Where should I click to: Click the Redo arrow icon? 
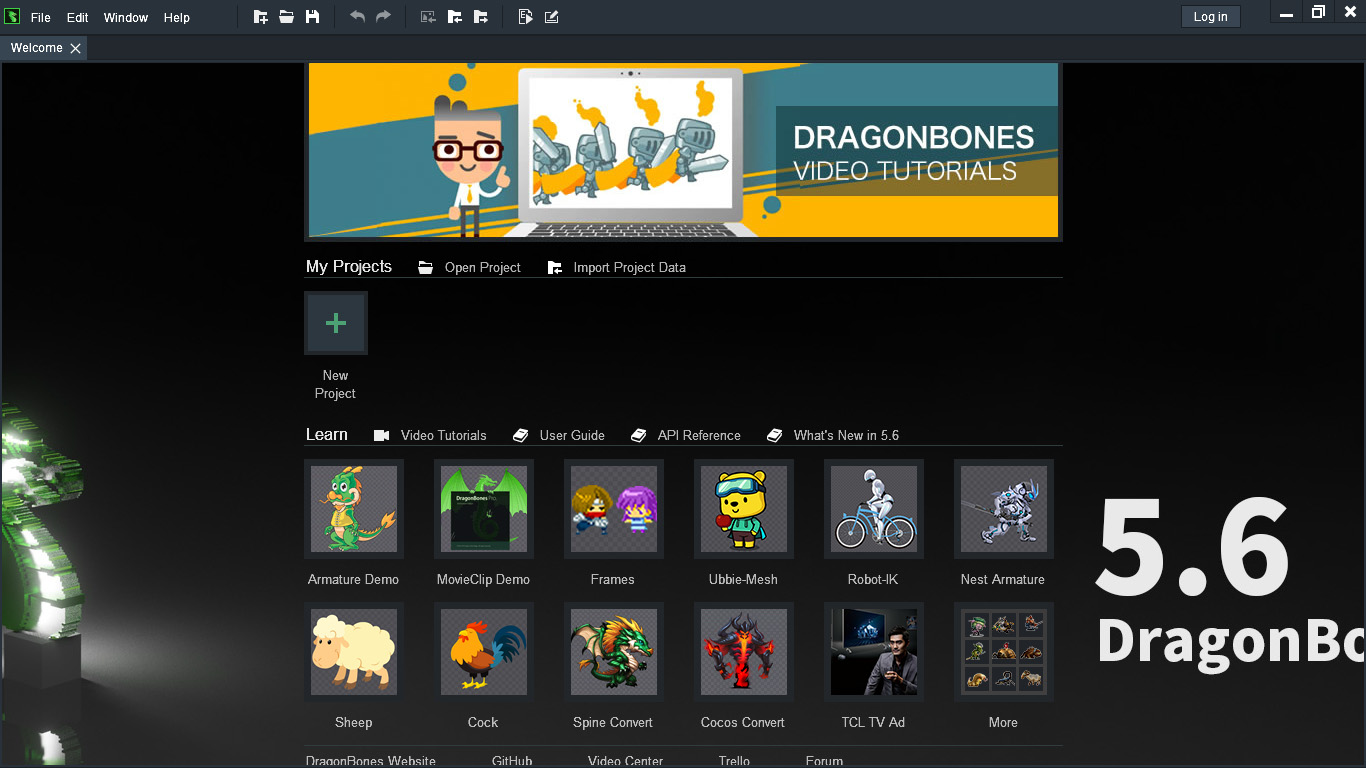[x=383, y=17]
